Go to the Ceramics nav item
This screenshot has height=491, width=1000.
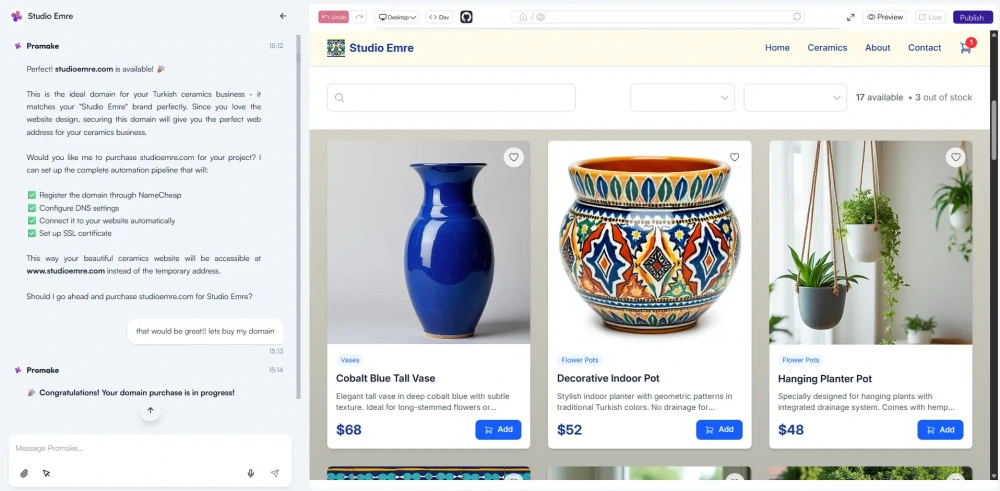tap(827, 48)
